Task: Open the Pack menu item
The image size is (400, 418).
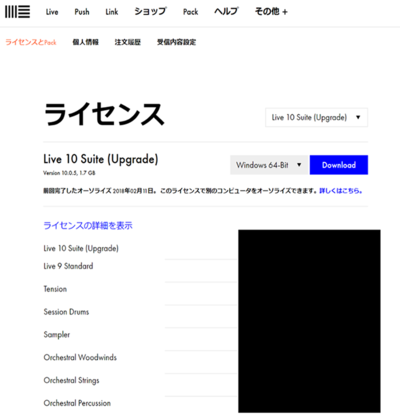Action: 191,12
